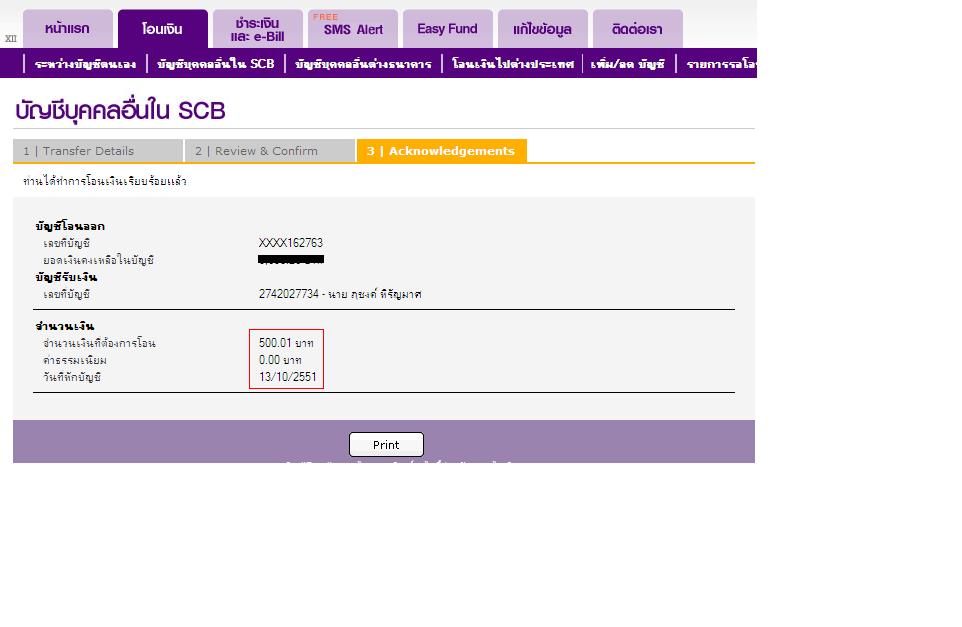Click the จำนวนเงินที่ต้องการโอน label

click(x=99, y=343)
